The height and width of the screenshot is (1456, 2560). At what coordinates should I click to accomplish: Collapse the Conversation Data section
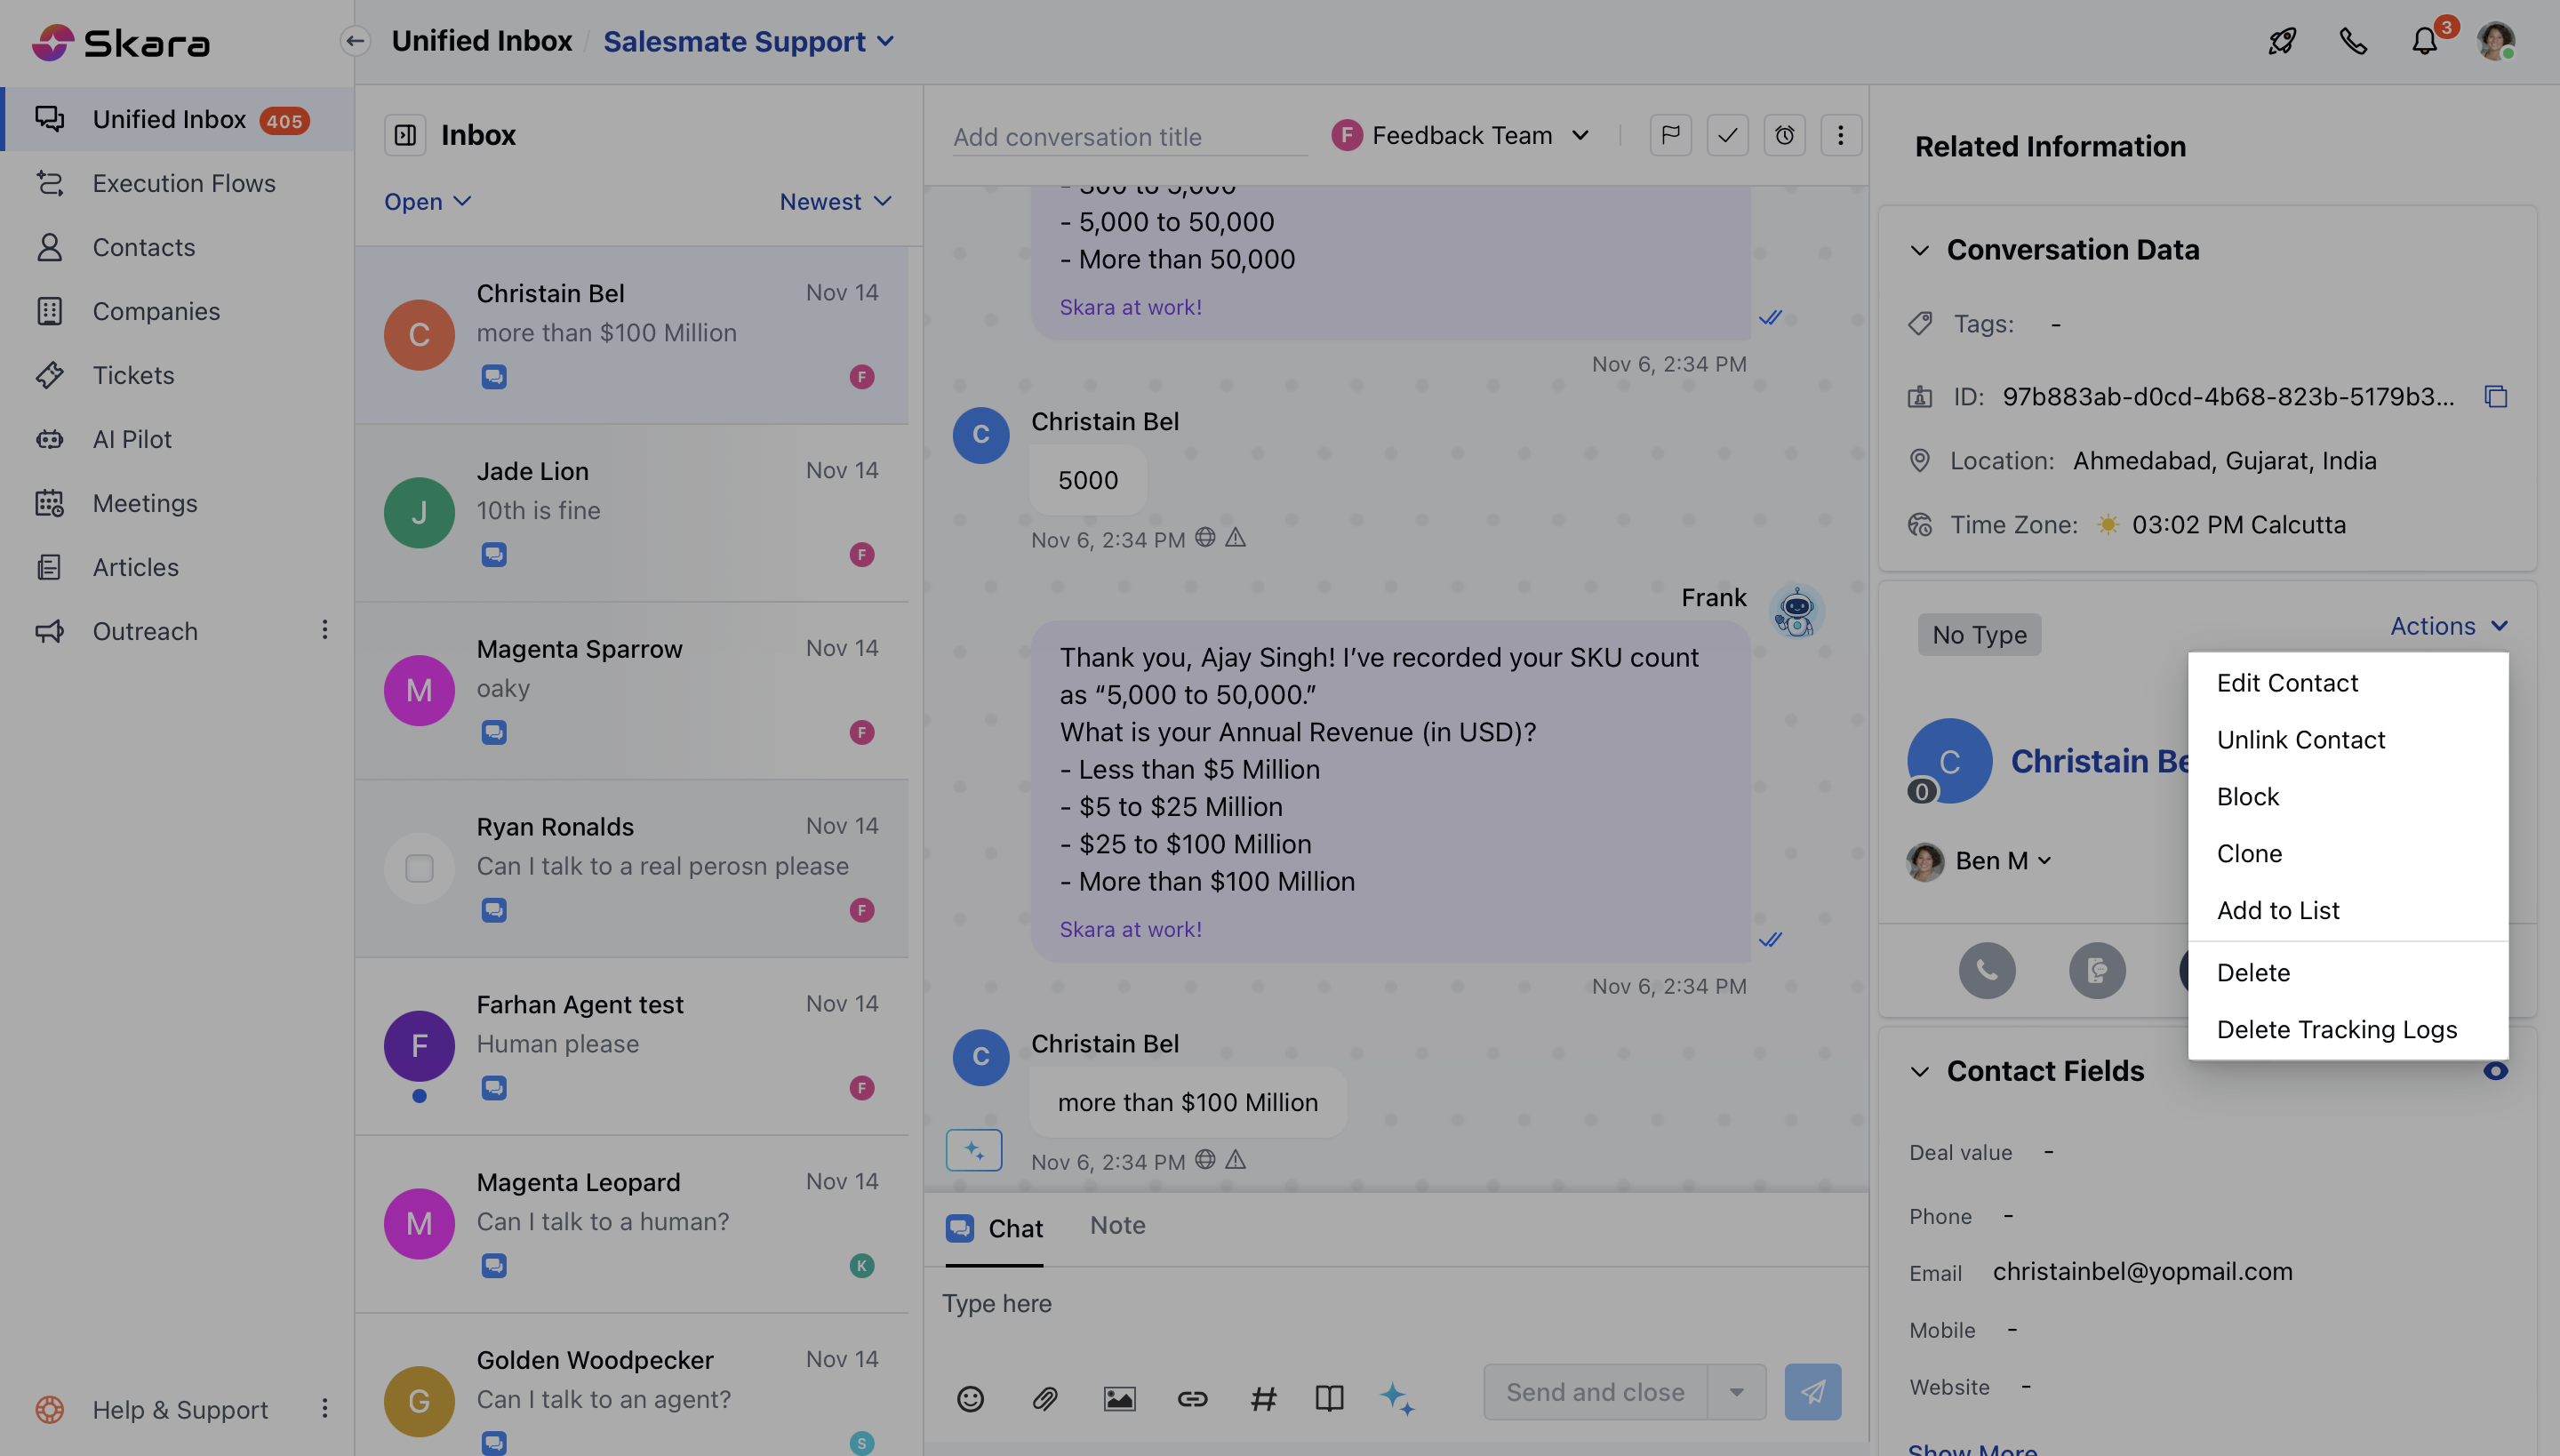(x=1919, y=250)
